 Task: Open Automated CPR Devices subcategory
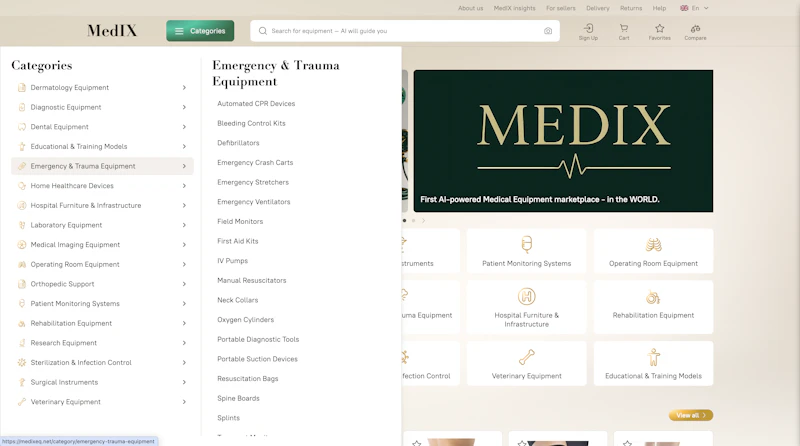point(256,104)
